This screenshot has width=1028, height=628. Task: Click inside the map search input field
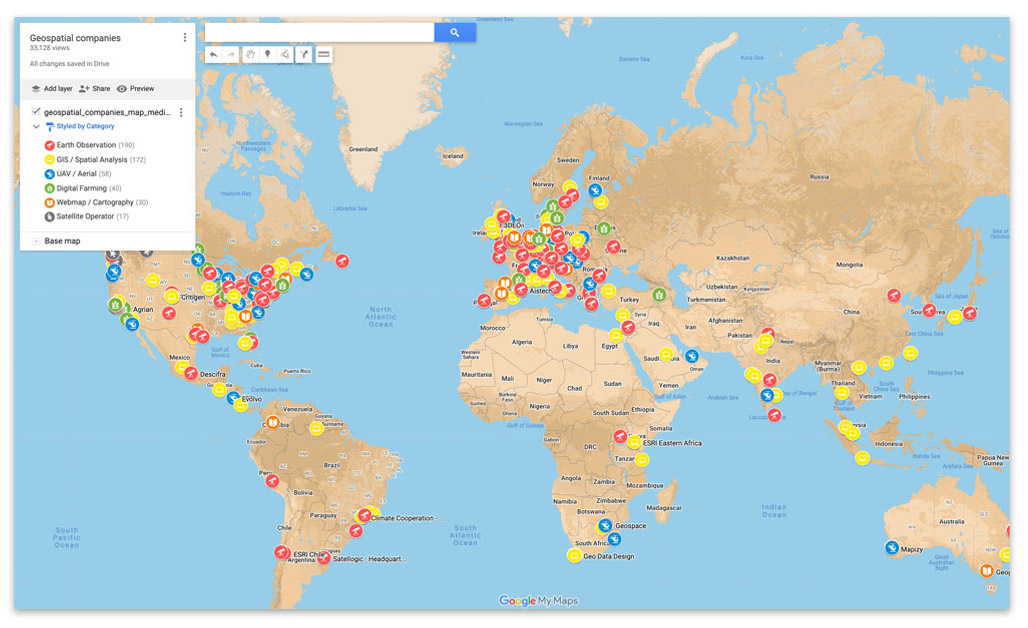(320, 32)
